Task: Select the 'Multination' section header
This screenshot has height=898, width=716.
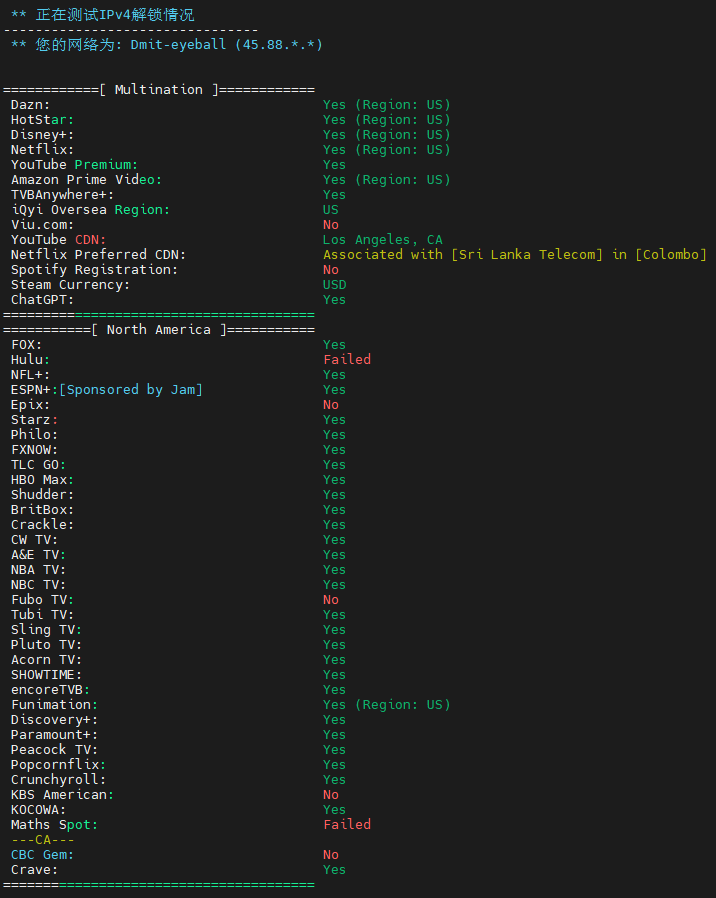Action: 159,90
